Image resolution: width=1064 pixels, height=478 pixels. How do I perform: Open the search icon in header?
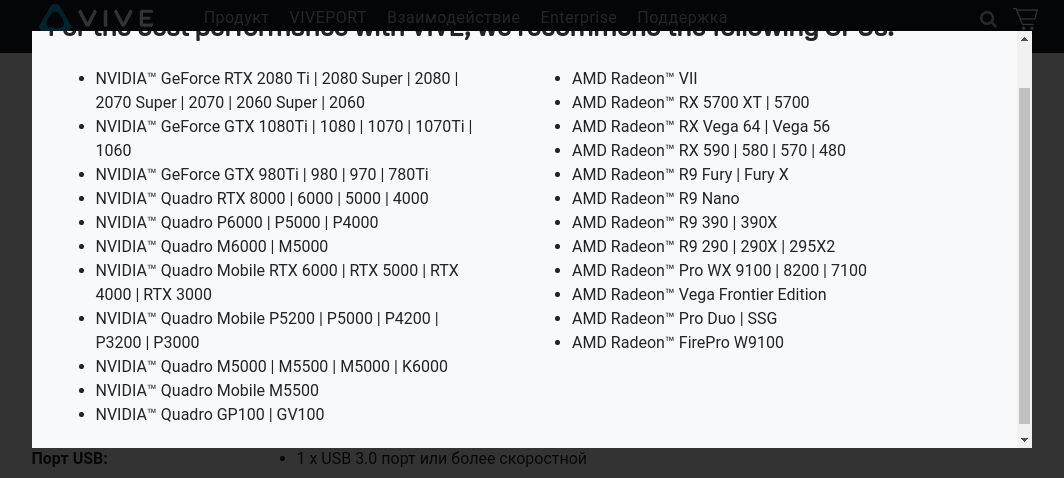988,19
